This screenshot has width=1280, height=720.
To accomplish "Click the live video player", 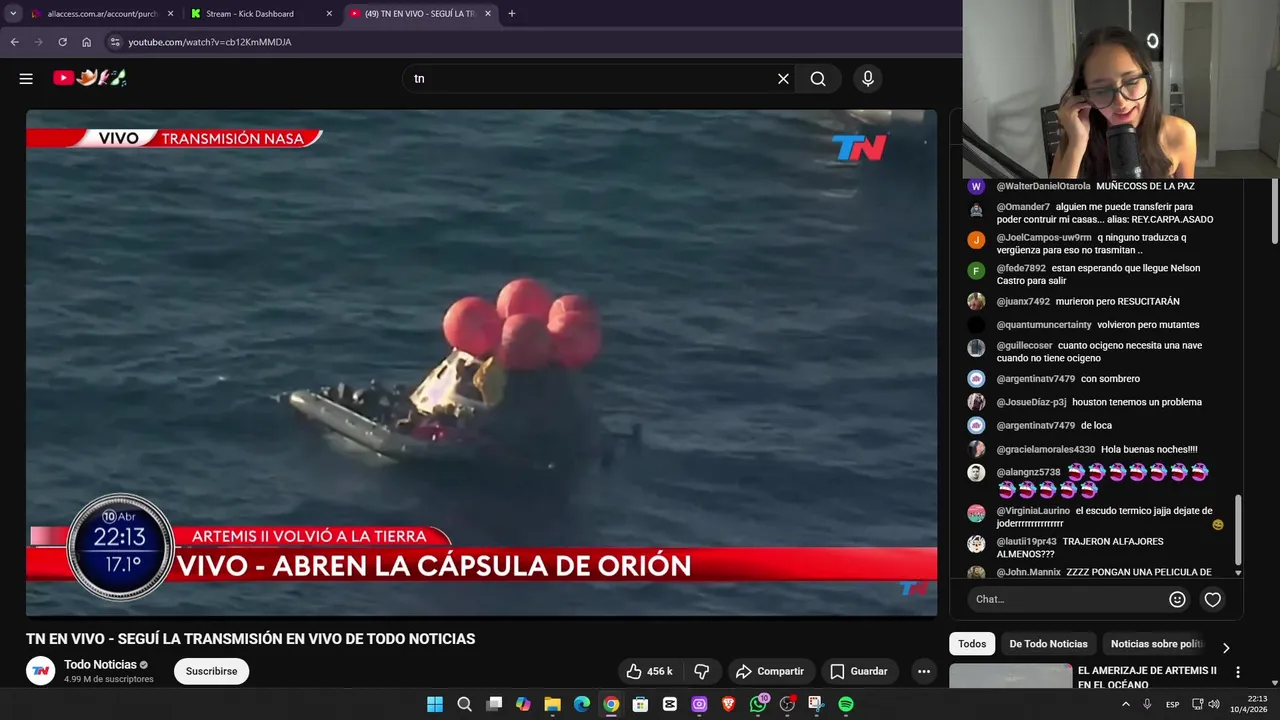I will (x=481, y=363).
